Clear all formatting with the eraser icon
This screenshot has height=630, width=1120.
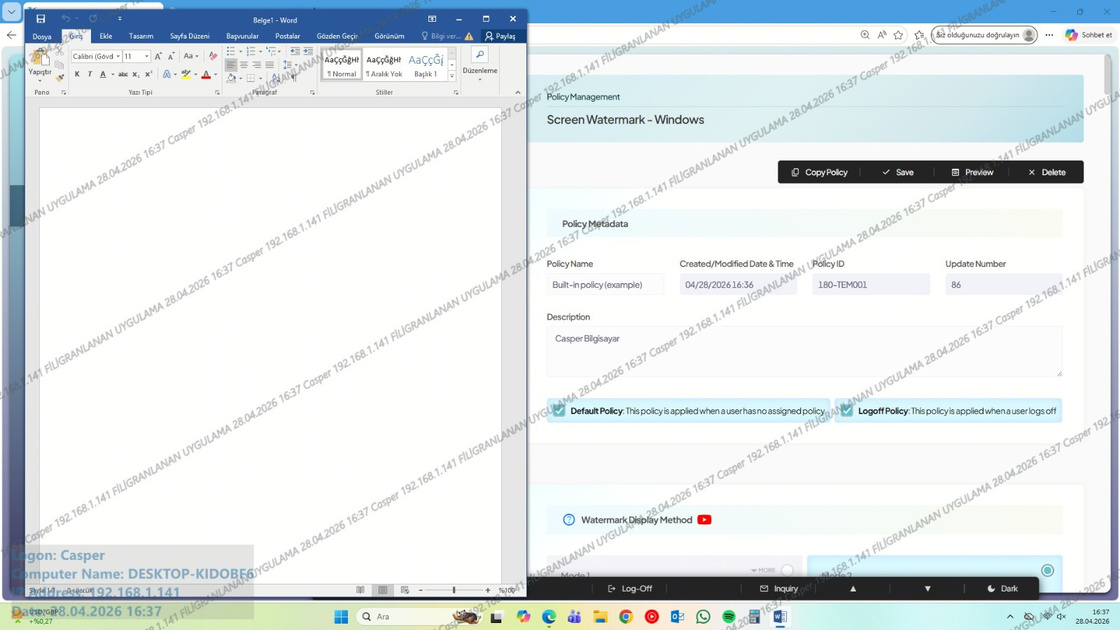[x=213, y=56]
